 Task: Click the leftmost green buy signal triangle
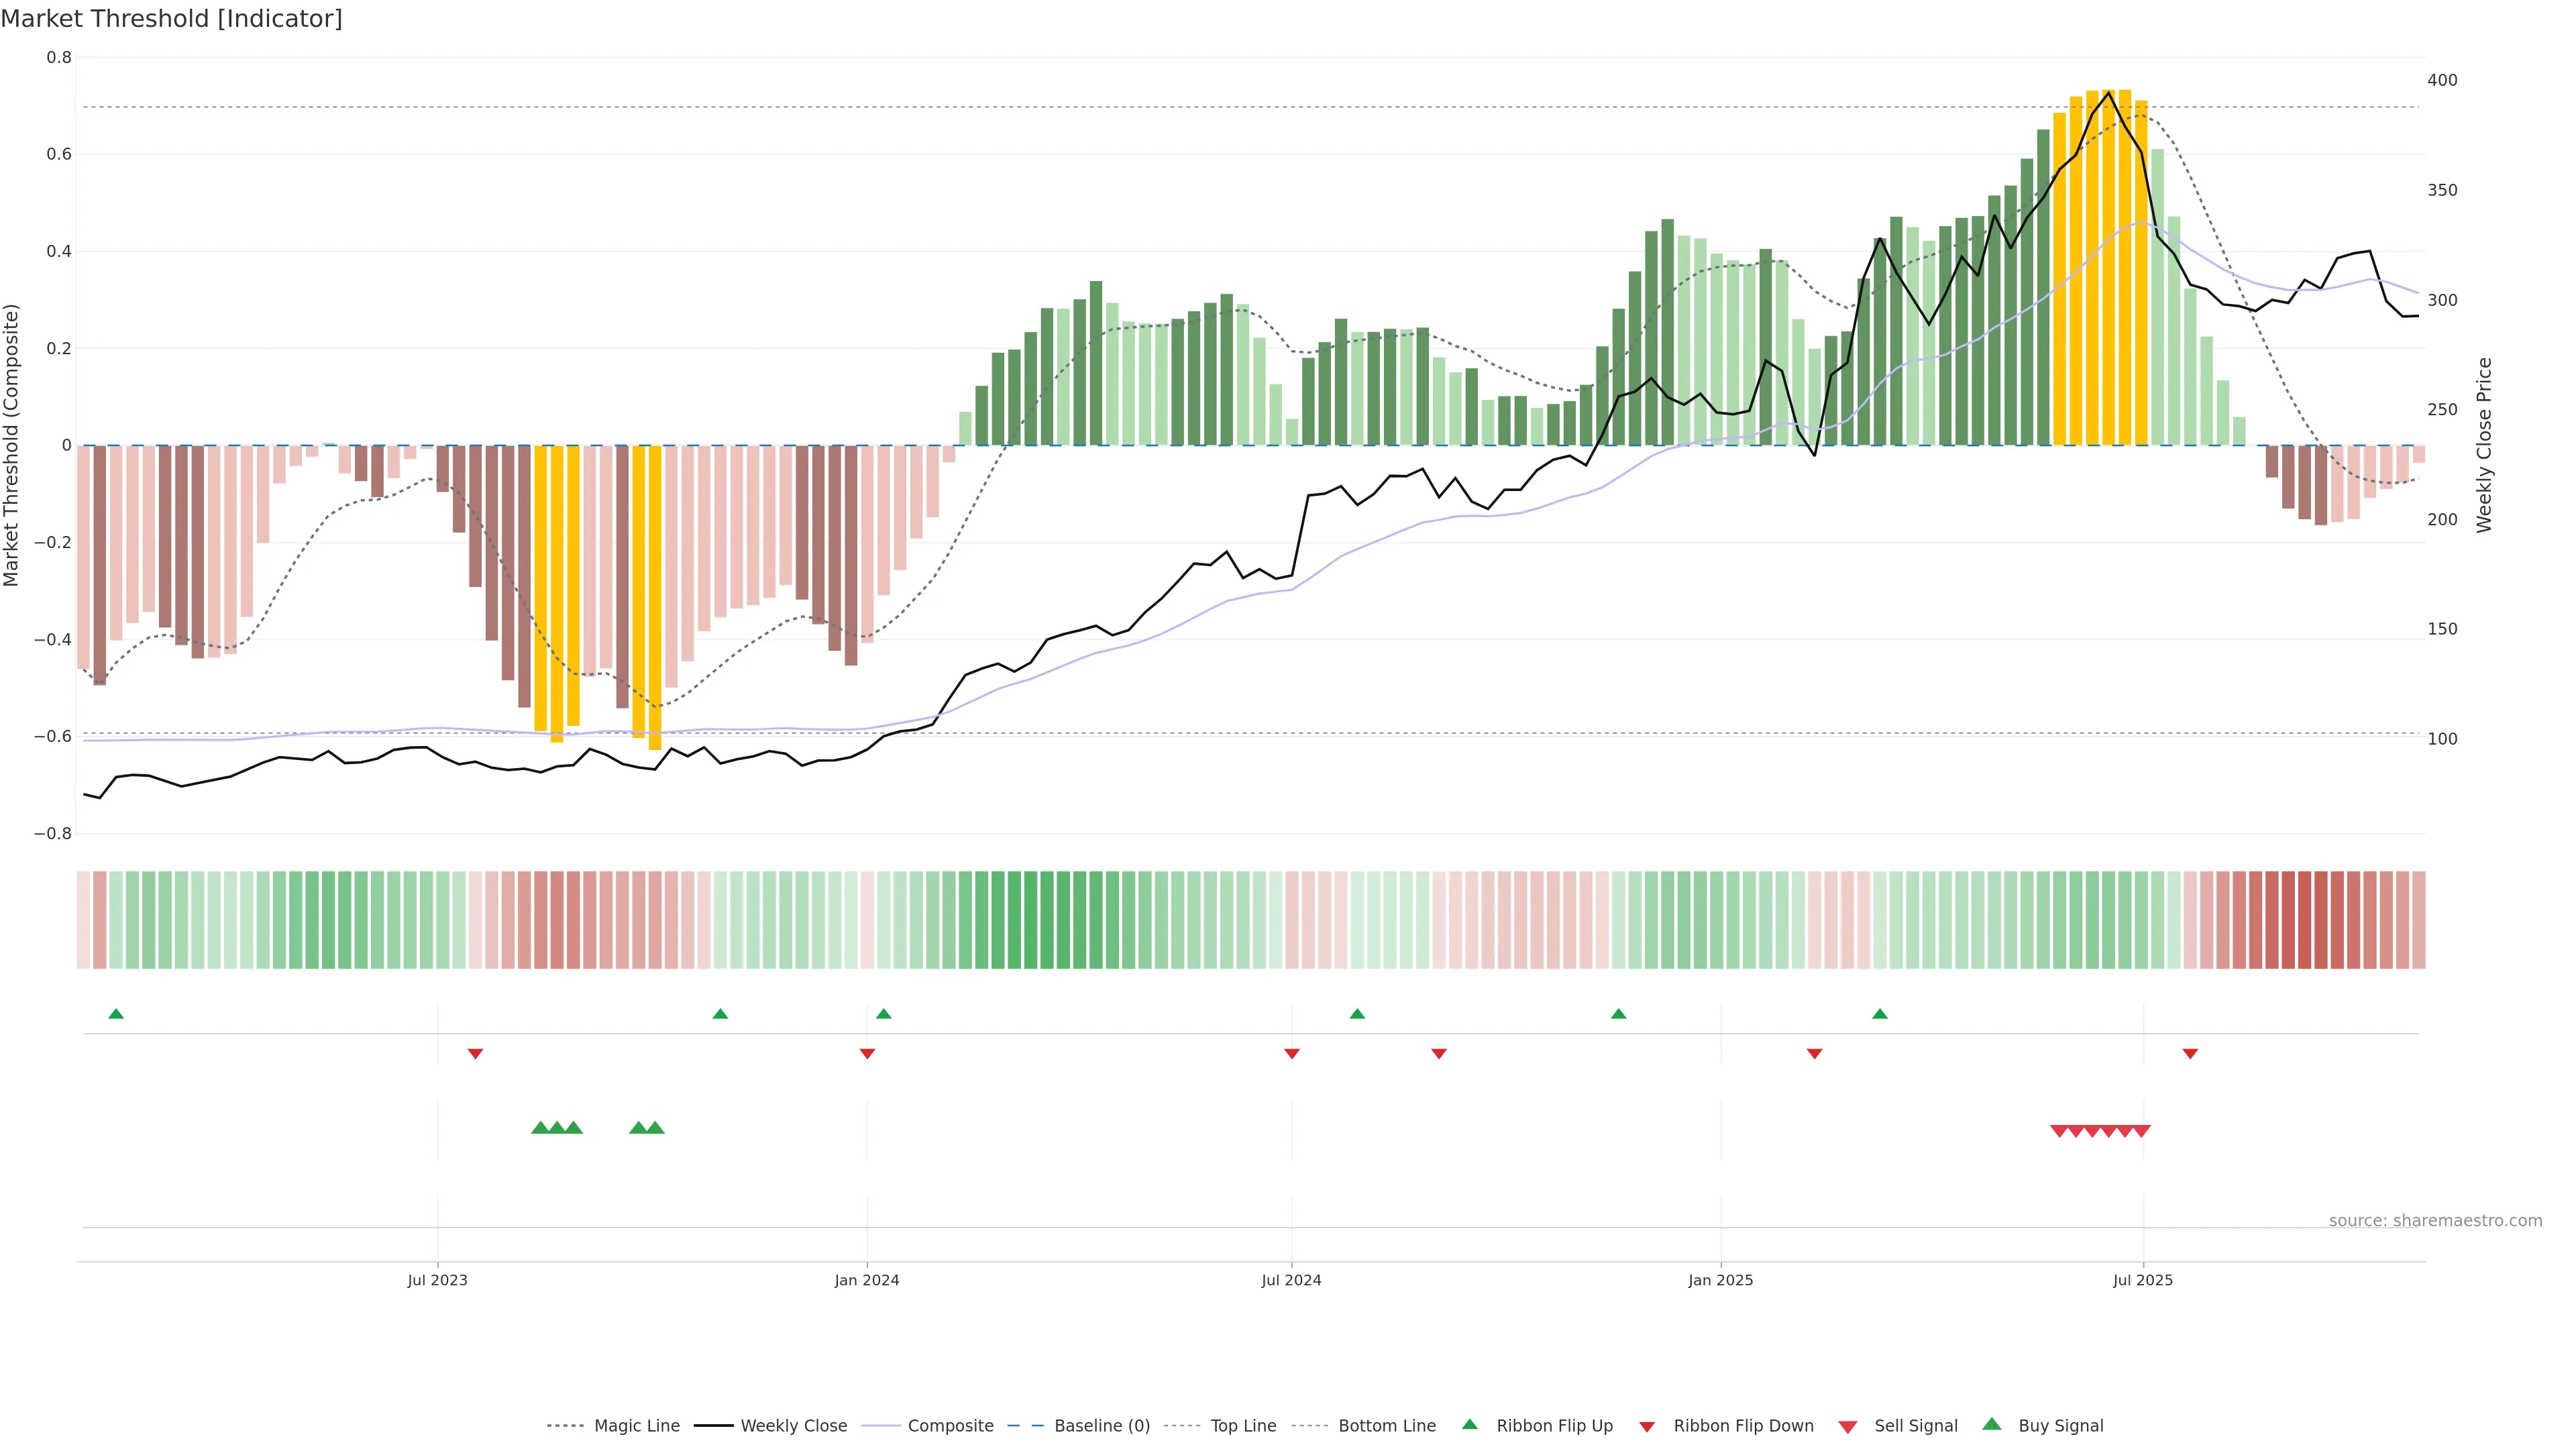(540, 1128)
